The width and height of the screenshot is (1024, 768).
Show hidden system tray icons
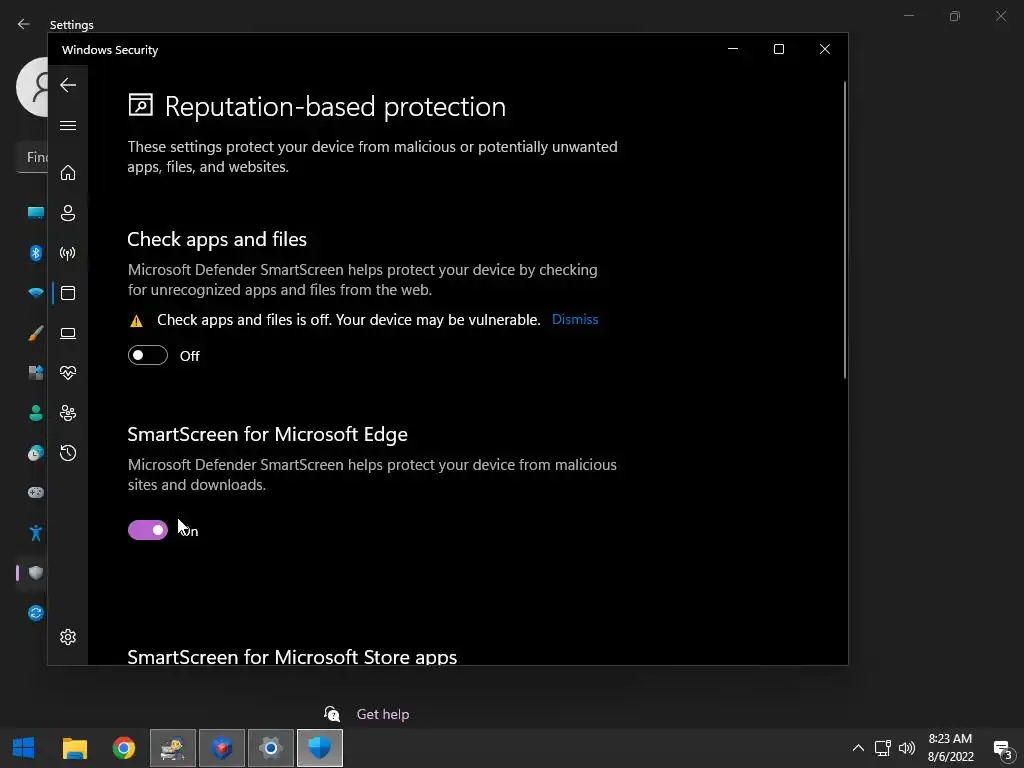(858, 748)
